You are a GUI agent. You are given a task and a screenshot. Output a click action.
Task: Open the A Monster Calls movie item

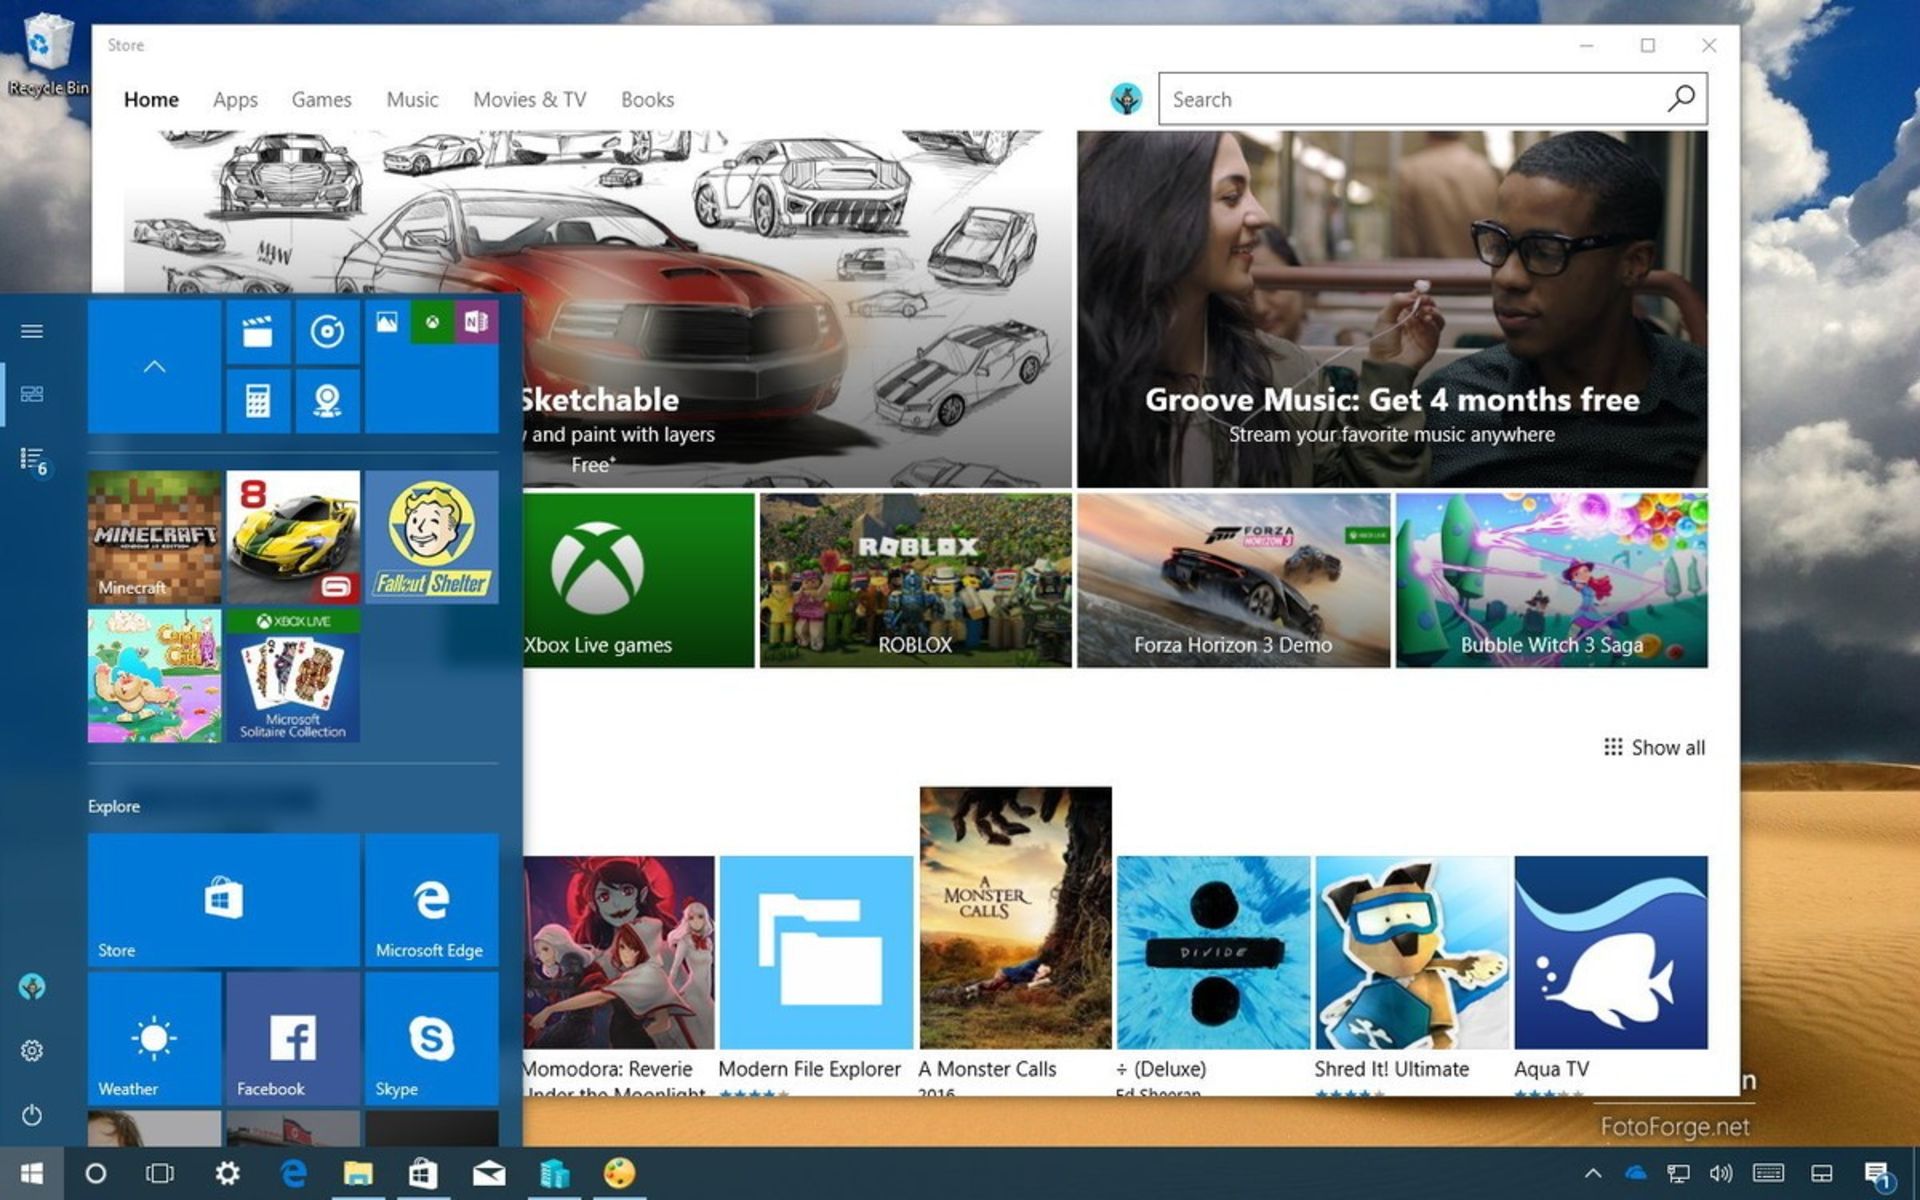tap(1015, 940)
